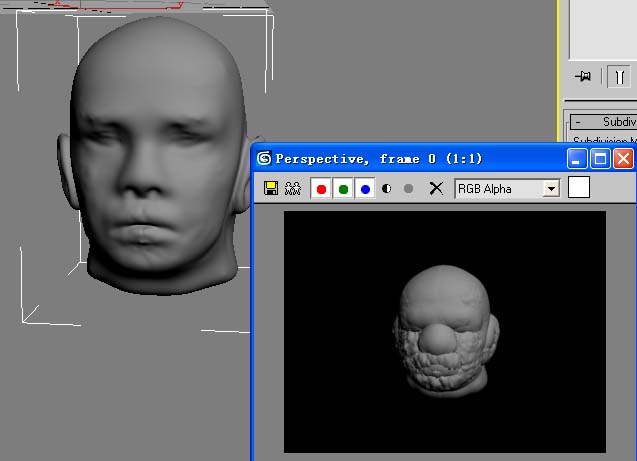Toggle the red channel display
Screen dimensions: 637x461
click(x=321, y=188)
